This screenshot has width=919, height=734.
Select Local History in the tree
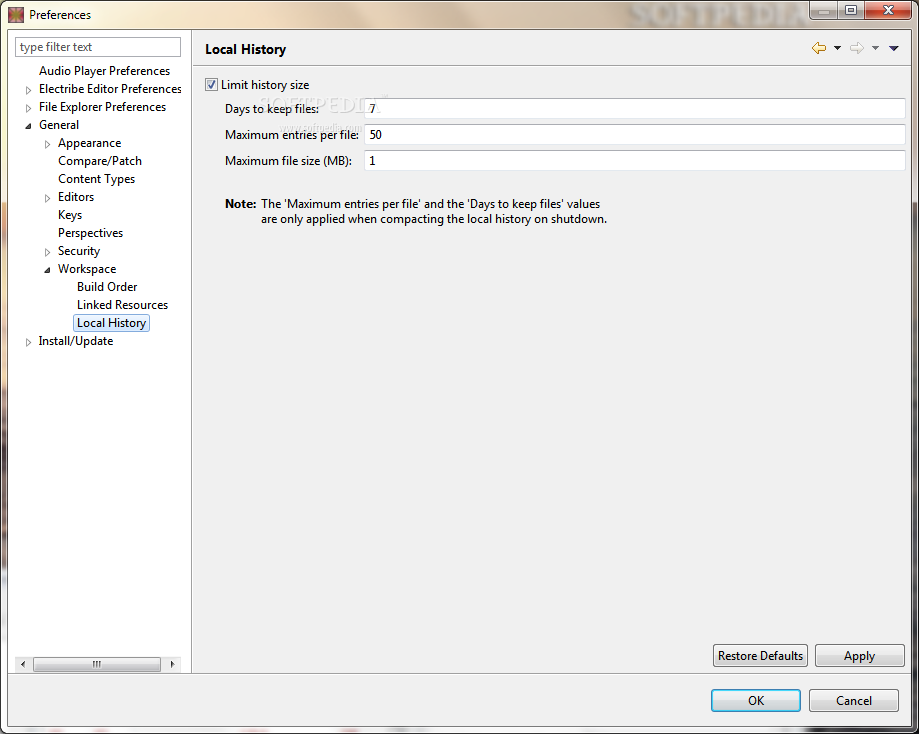[111, 323]
